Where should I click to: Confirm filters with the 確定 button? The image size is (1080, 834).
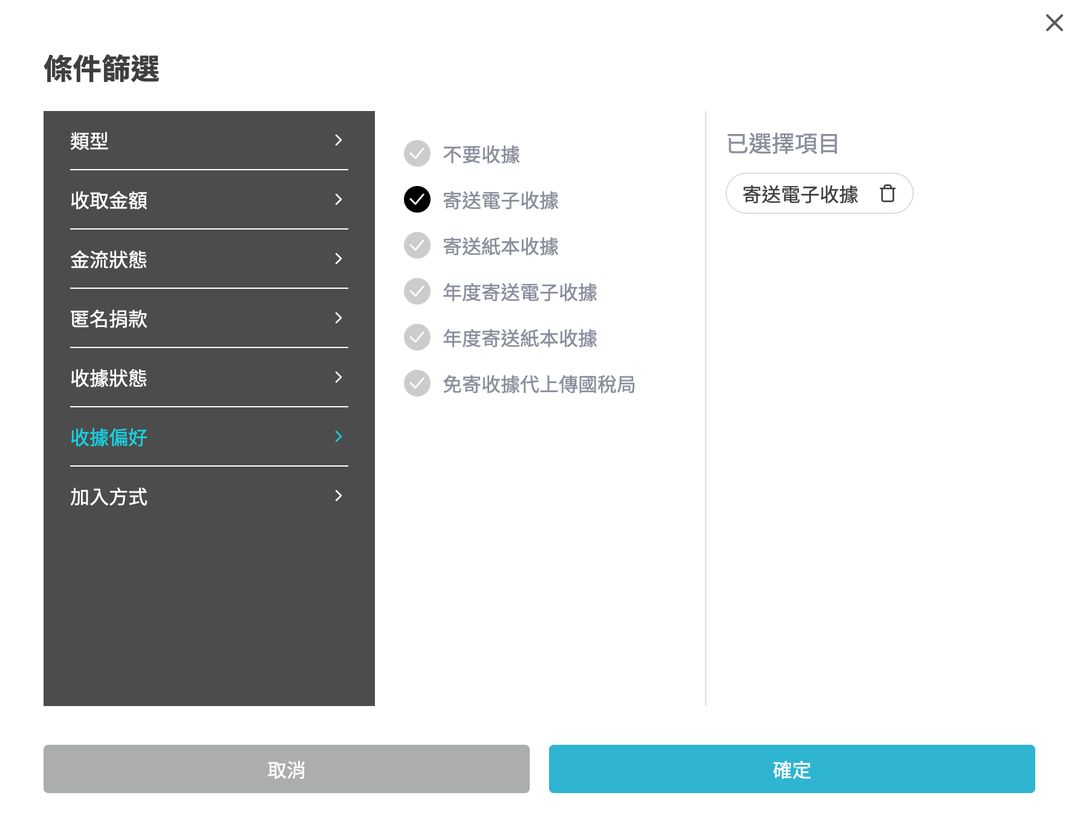pos(792,769)
